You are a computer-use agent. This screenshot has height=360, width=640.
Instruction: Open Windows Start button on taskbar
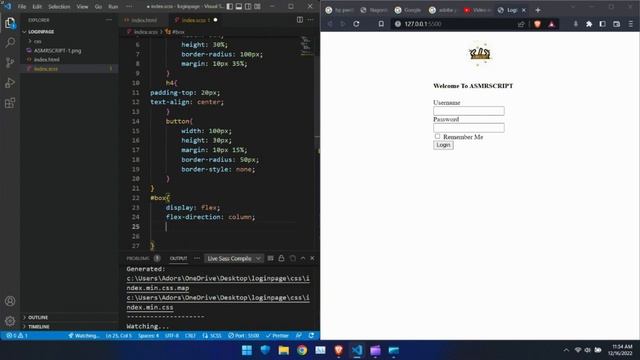click(x=247, y=350)
